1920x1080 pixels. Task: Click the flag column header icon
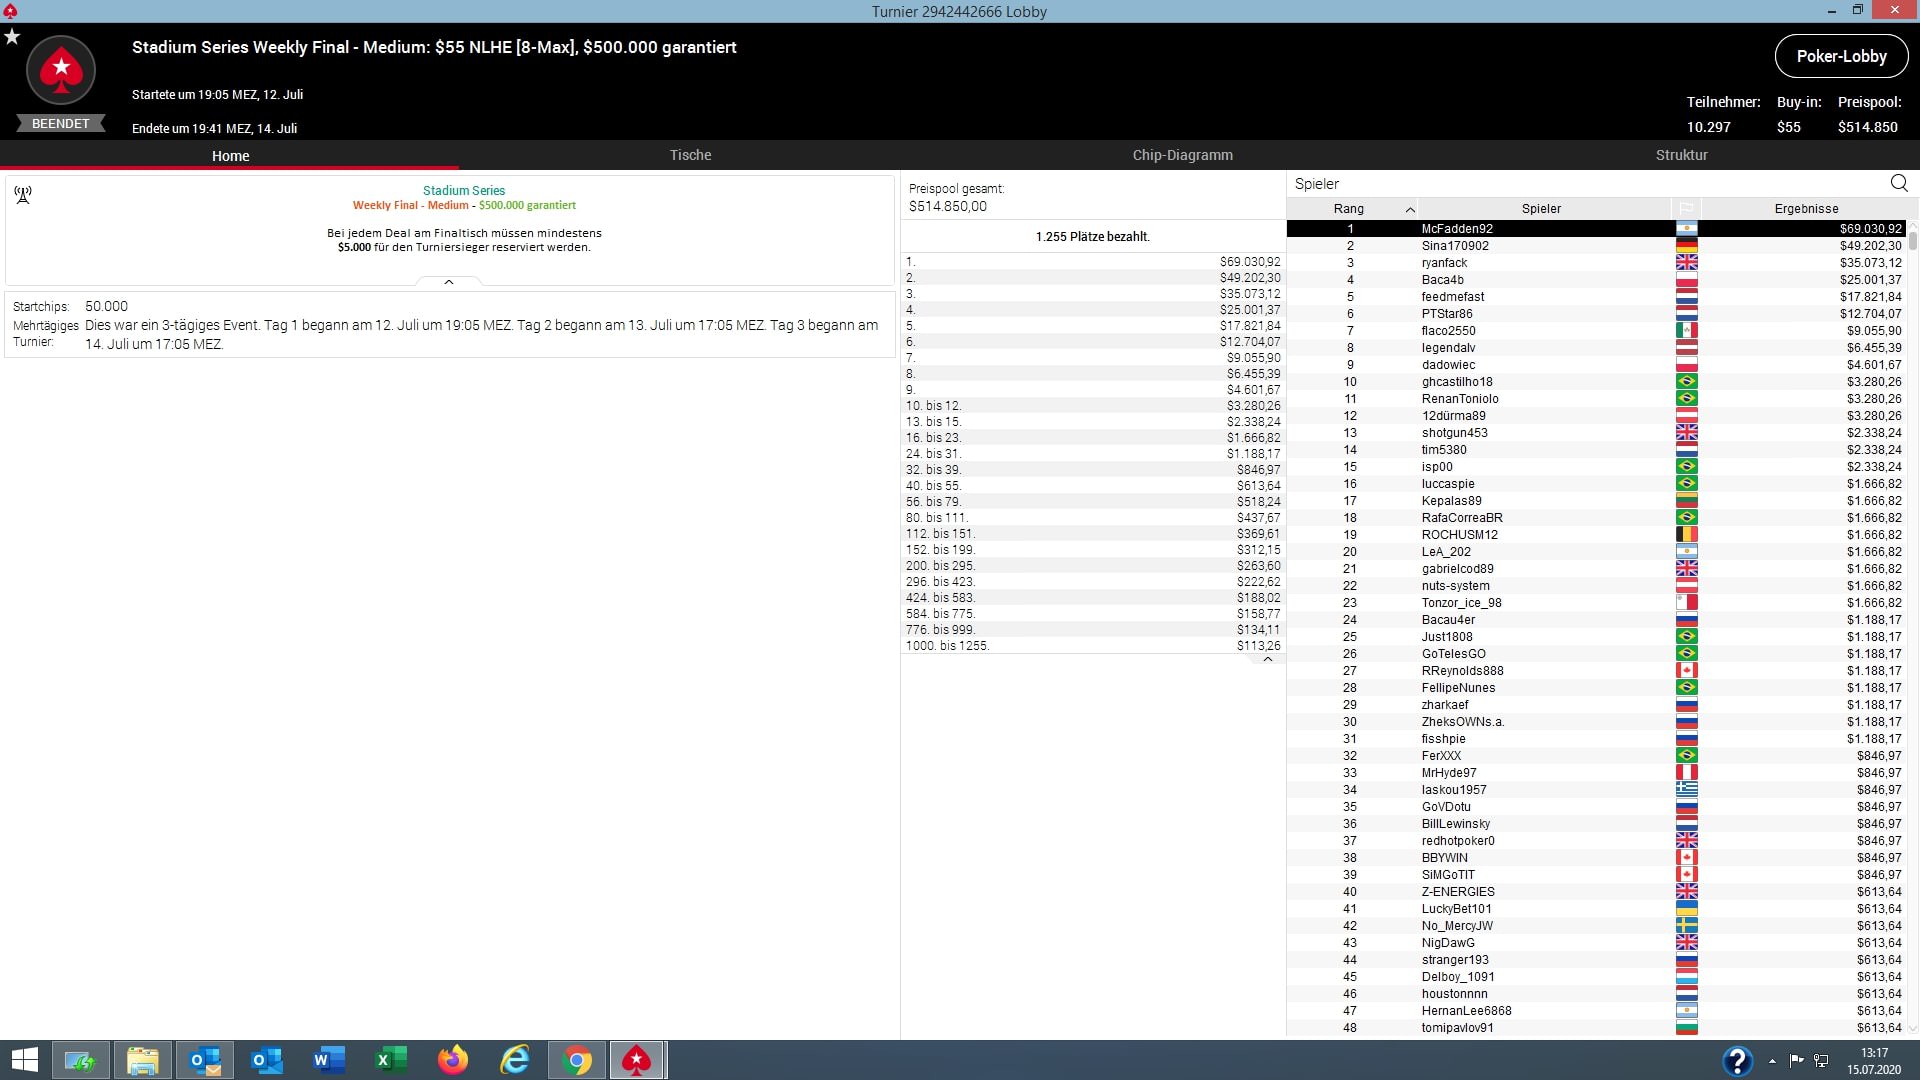coord(1686,209)
